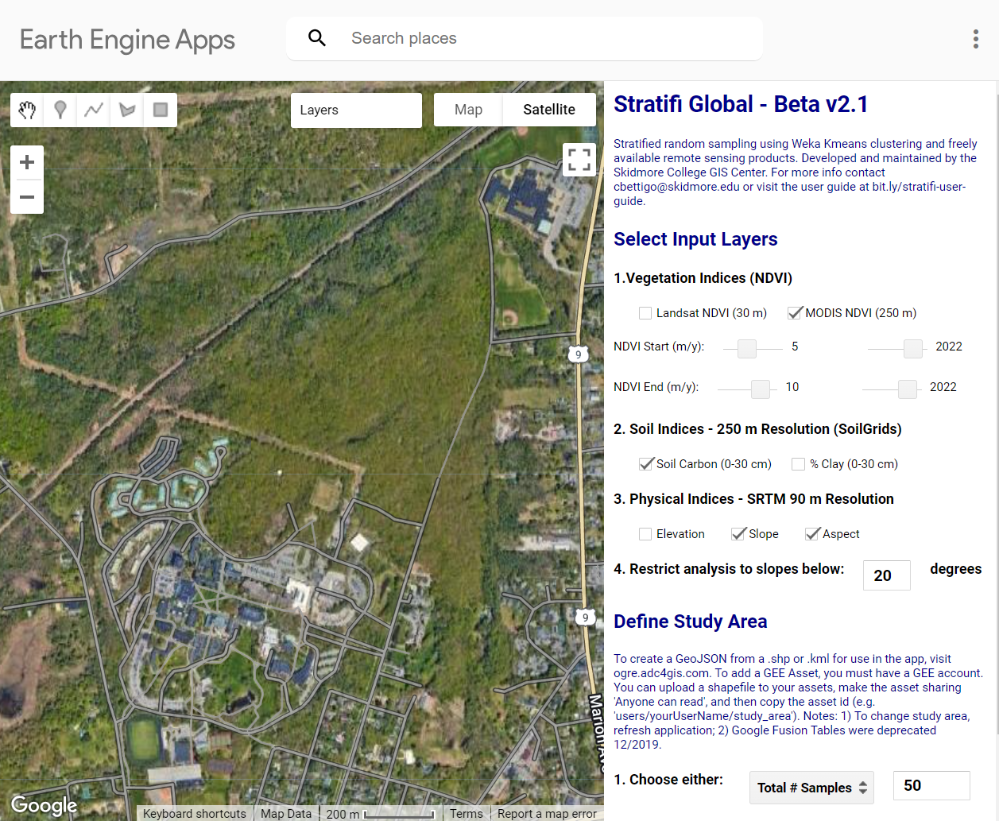Image resolution: width=999 pixels, height=821 pixels.
Task: Choose the draw line tool
Action: tap(94, 110)
